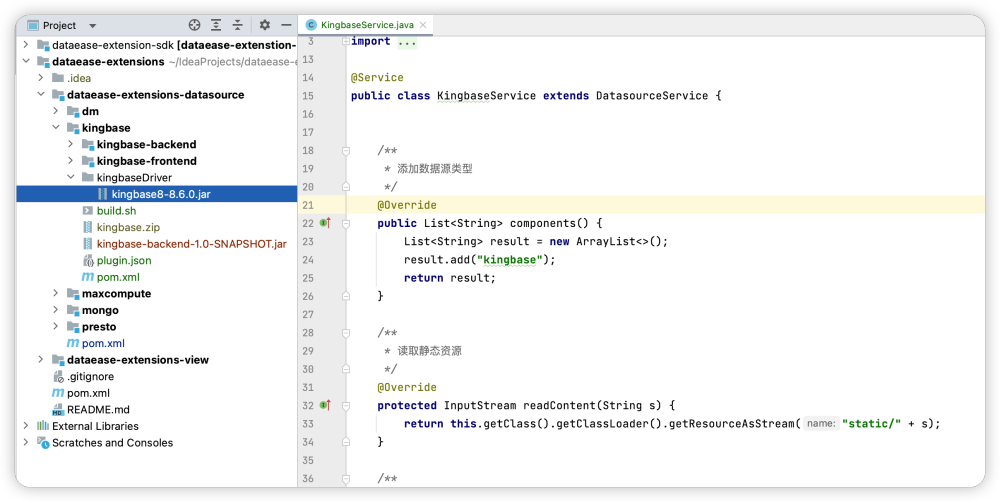Image resolution: width=1000 pixels, height=502 pixels.
Task: Click the build.sh shell script icon
Action: (88, 210)
